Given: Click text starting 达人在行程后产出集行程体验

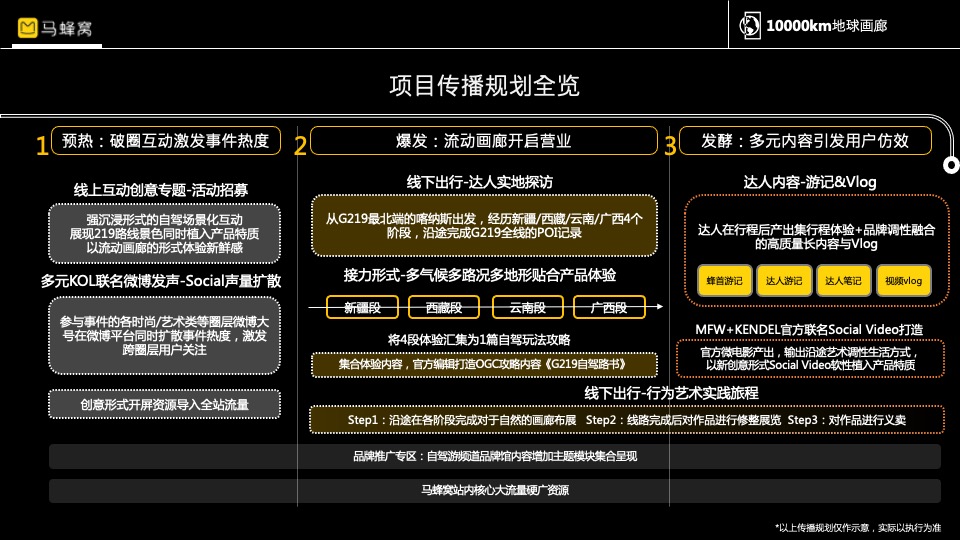Looking at the screenshot, I should 816,236.
